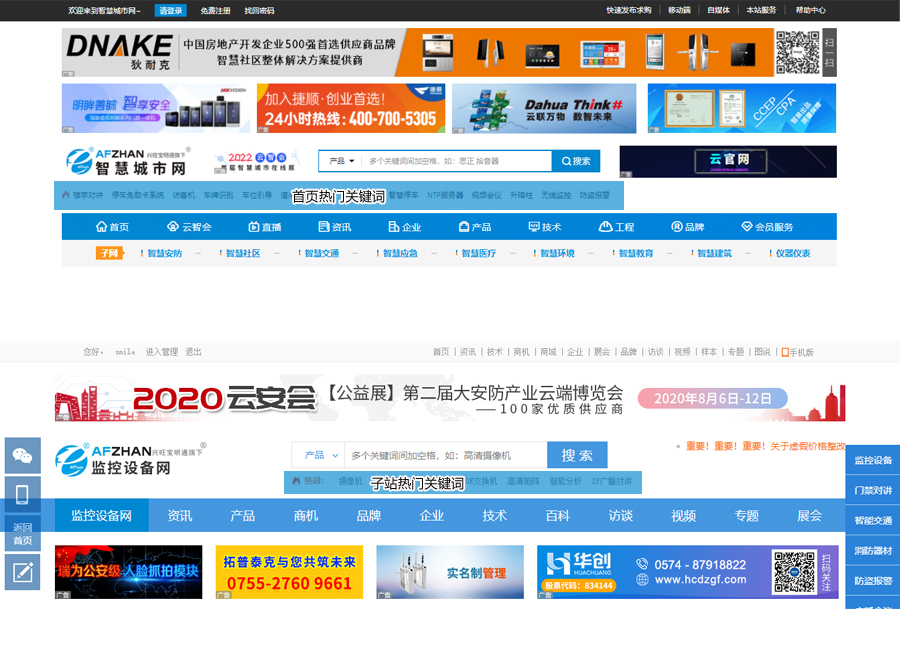Click the 拓普泰克 yellow banner ad
This screenshot has height=650, width=900.
tap(289, 572)
